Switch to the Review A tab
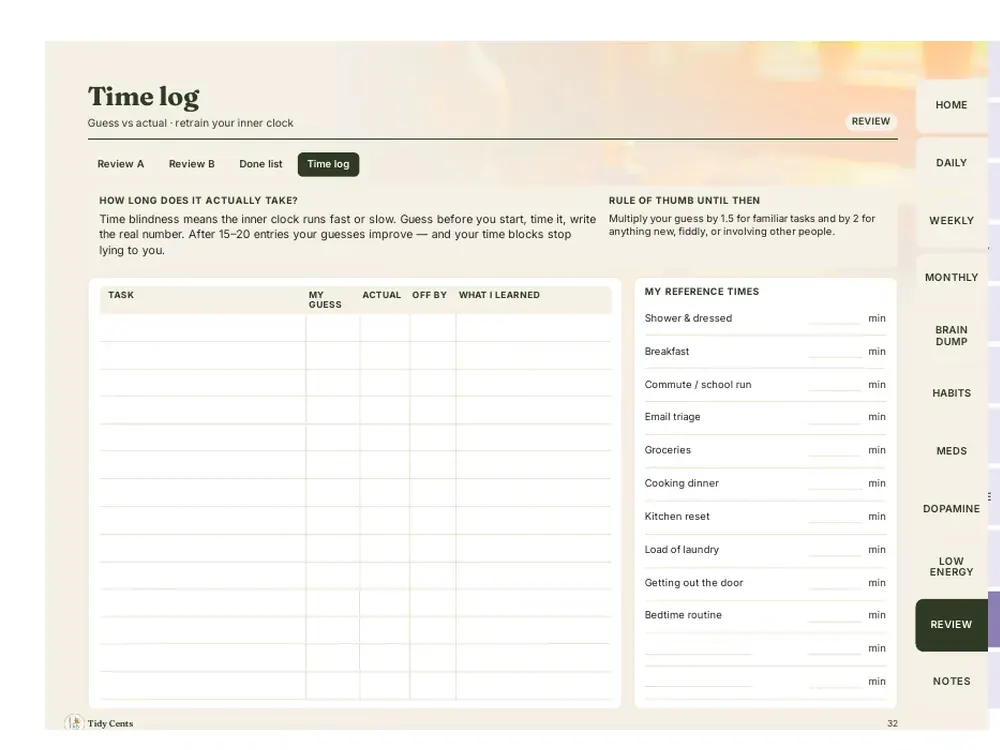Screen dimensions: 1000x750 121,164
